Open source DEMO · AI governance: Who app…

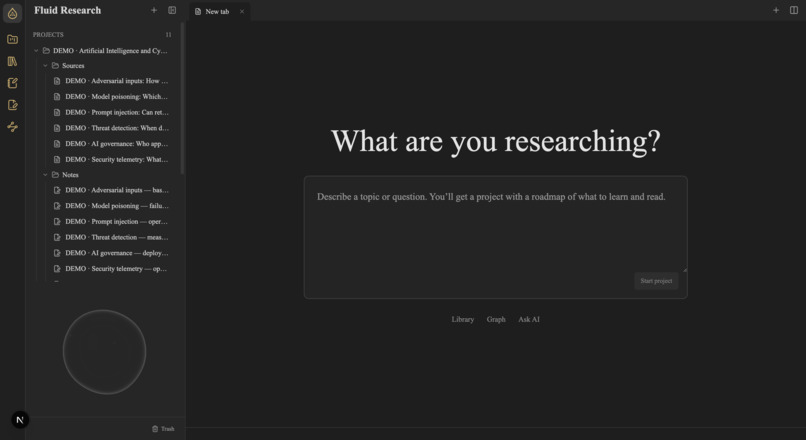[x=116, y=144]
